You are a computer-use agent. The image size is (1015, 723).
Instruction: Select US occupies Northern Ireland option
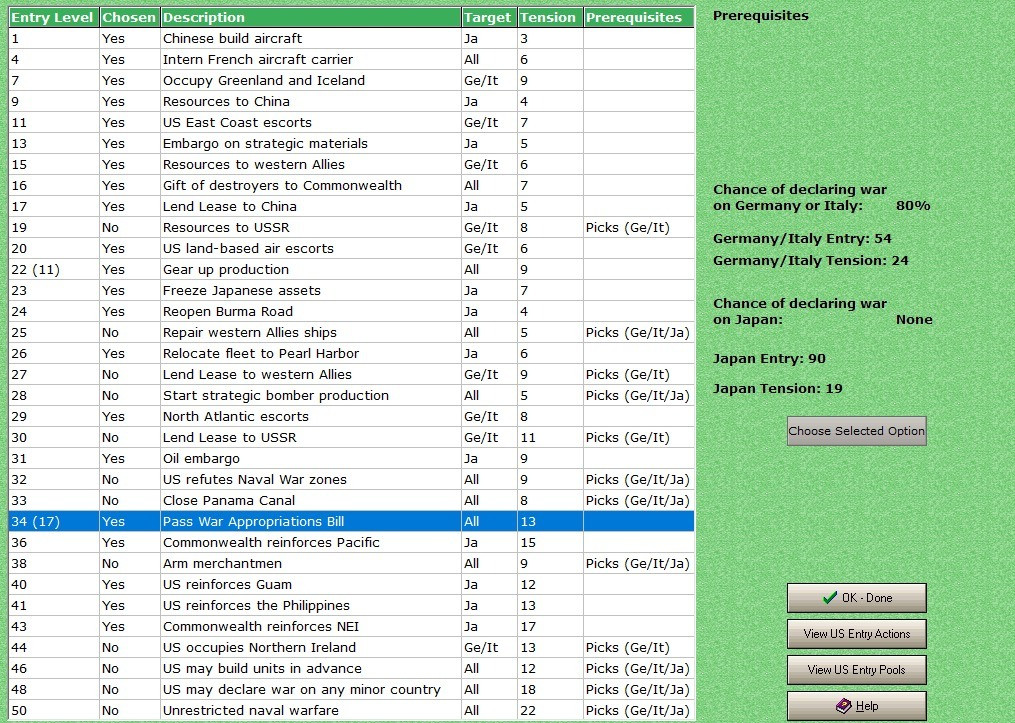[x=351, y=647]
